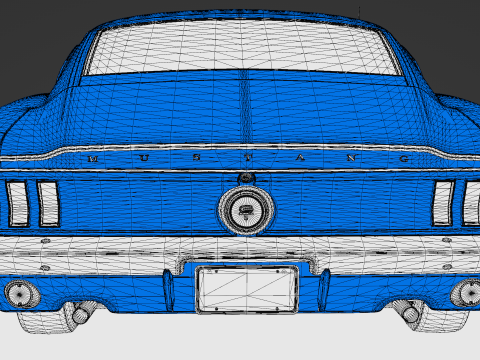The image size is (480, 360).
Task: Select the inner left tail light lens
Action: (x=48, y=204)
